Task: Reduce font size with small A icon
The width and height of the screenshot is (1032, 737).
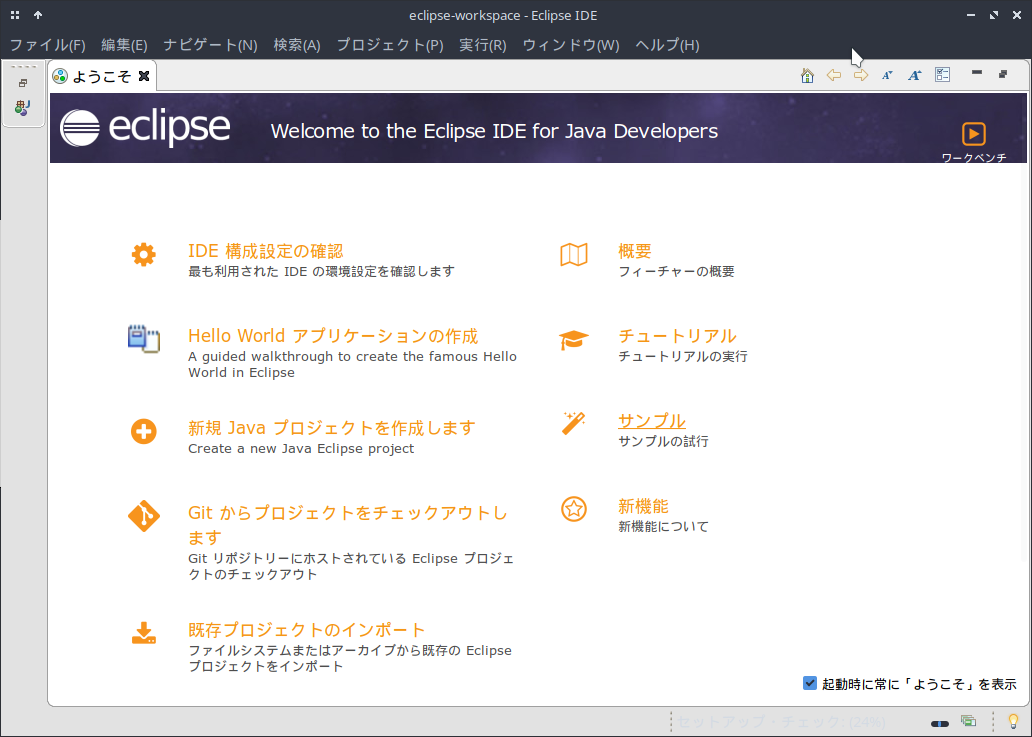Action: [x=887, y=76]
